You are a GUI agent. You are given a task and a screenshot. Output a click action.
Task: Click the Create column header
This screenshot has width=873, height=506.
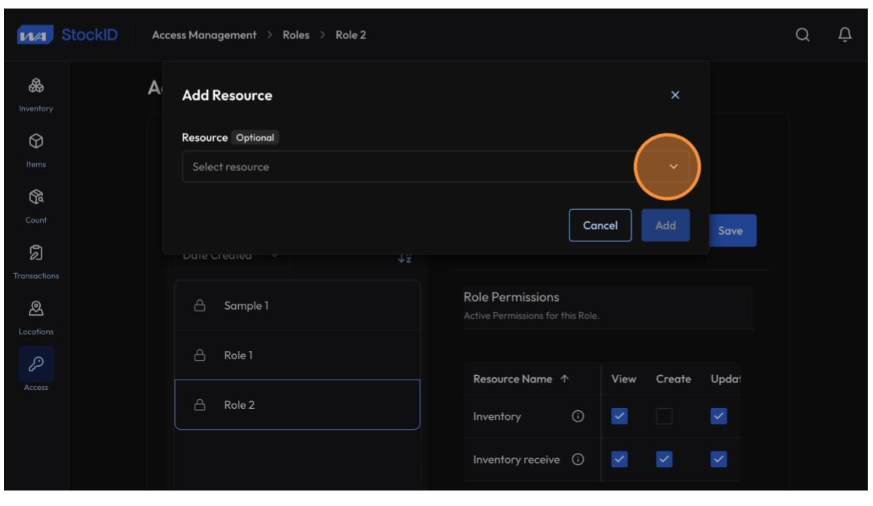point(673,379)
